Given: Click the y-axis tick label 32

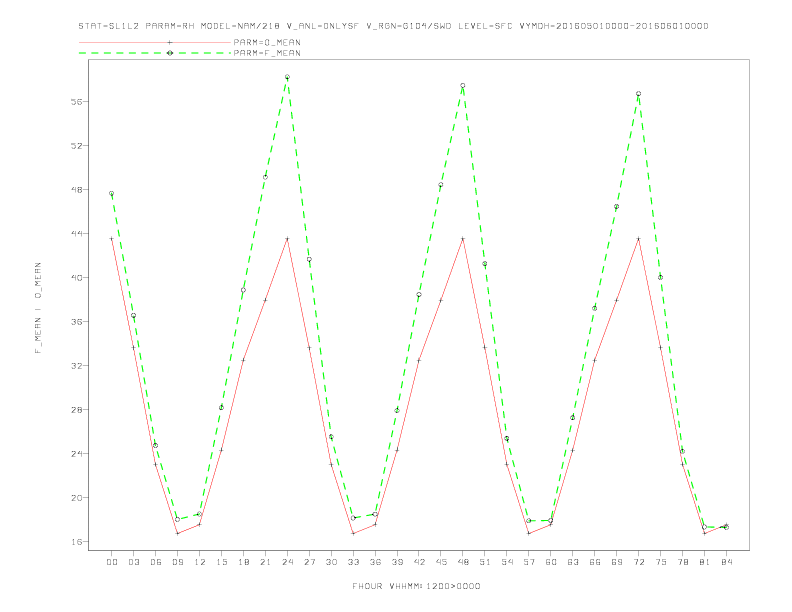Looking at the screenshot, I should pyautogui.click(x=77, y=366).
